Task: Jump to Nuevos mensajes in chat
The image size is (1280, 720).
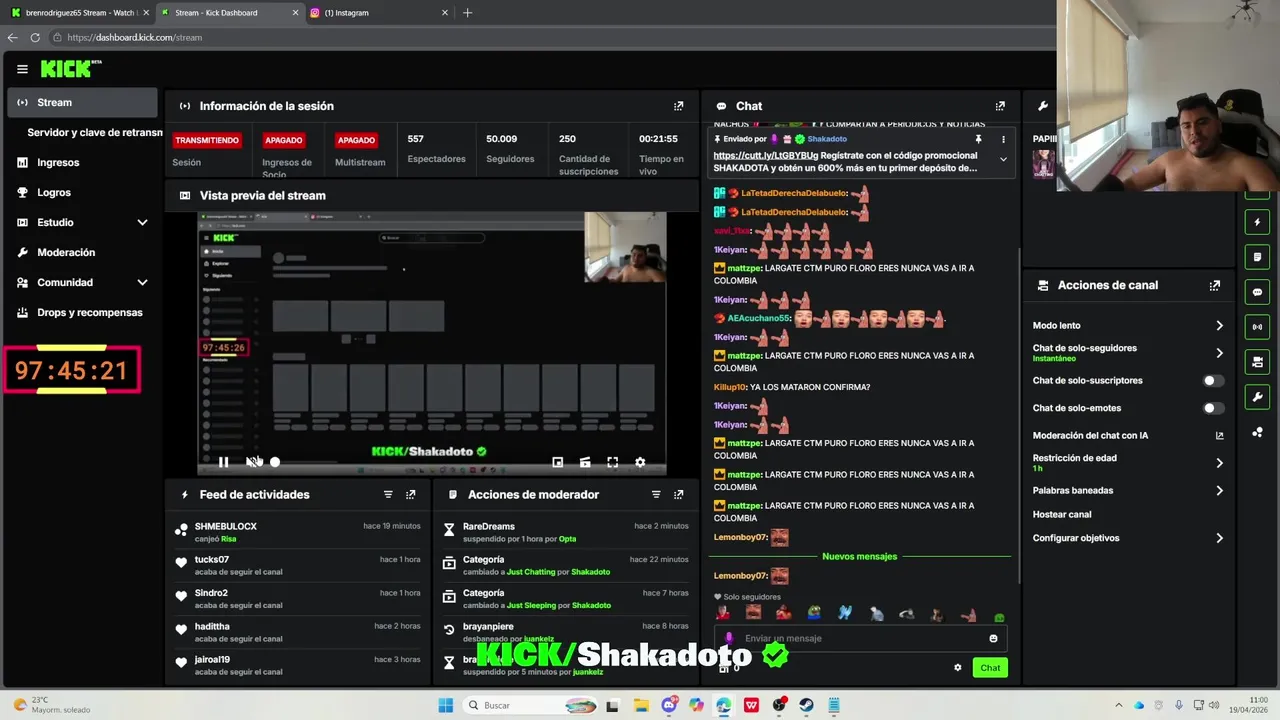Action: 859,556
